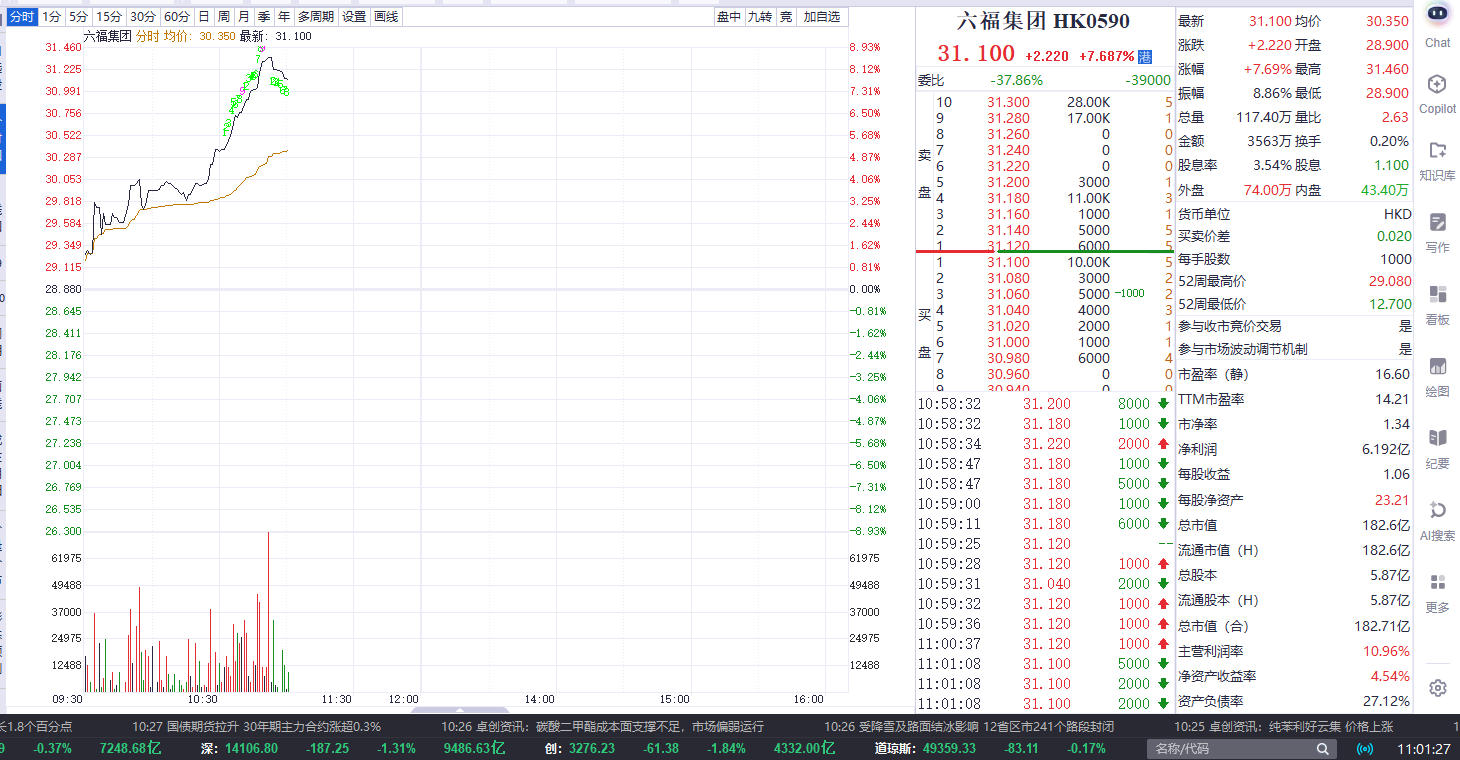Click the stock title 六福集团 HK0590
This screenshot has height=760, width=1460.
coord(1044,22)
